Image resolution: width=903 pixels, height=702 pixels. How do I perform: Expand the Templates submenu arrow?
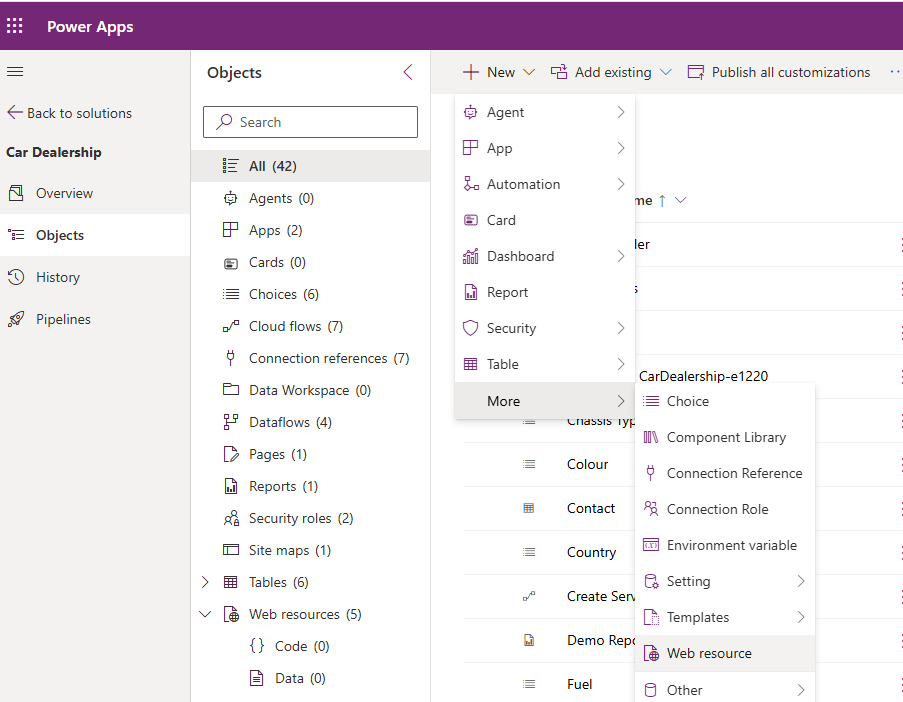[801, 617]
